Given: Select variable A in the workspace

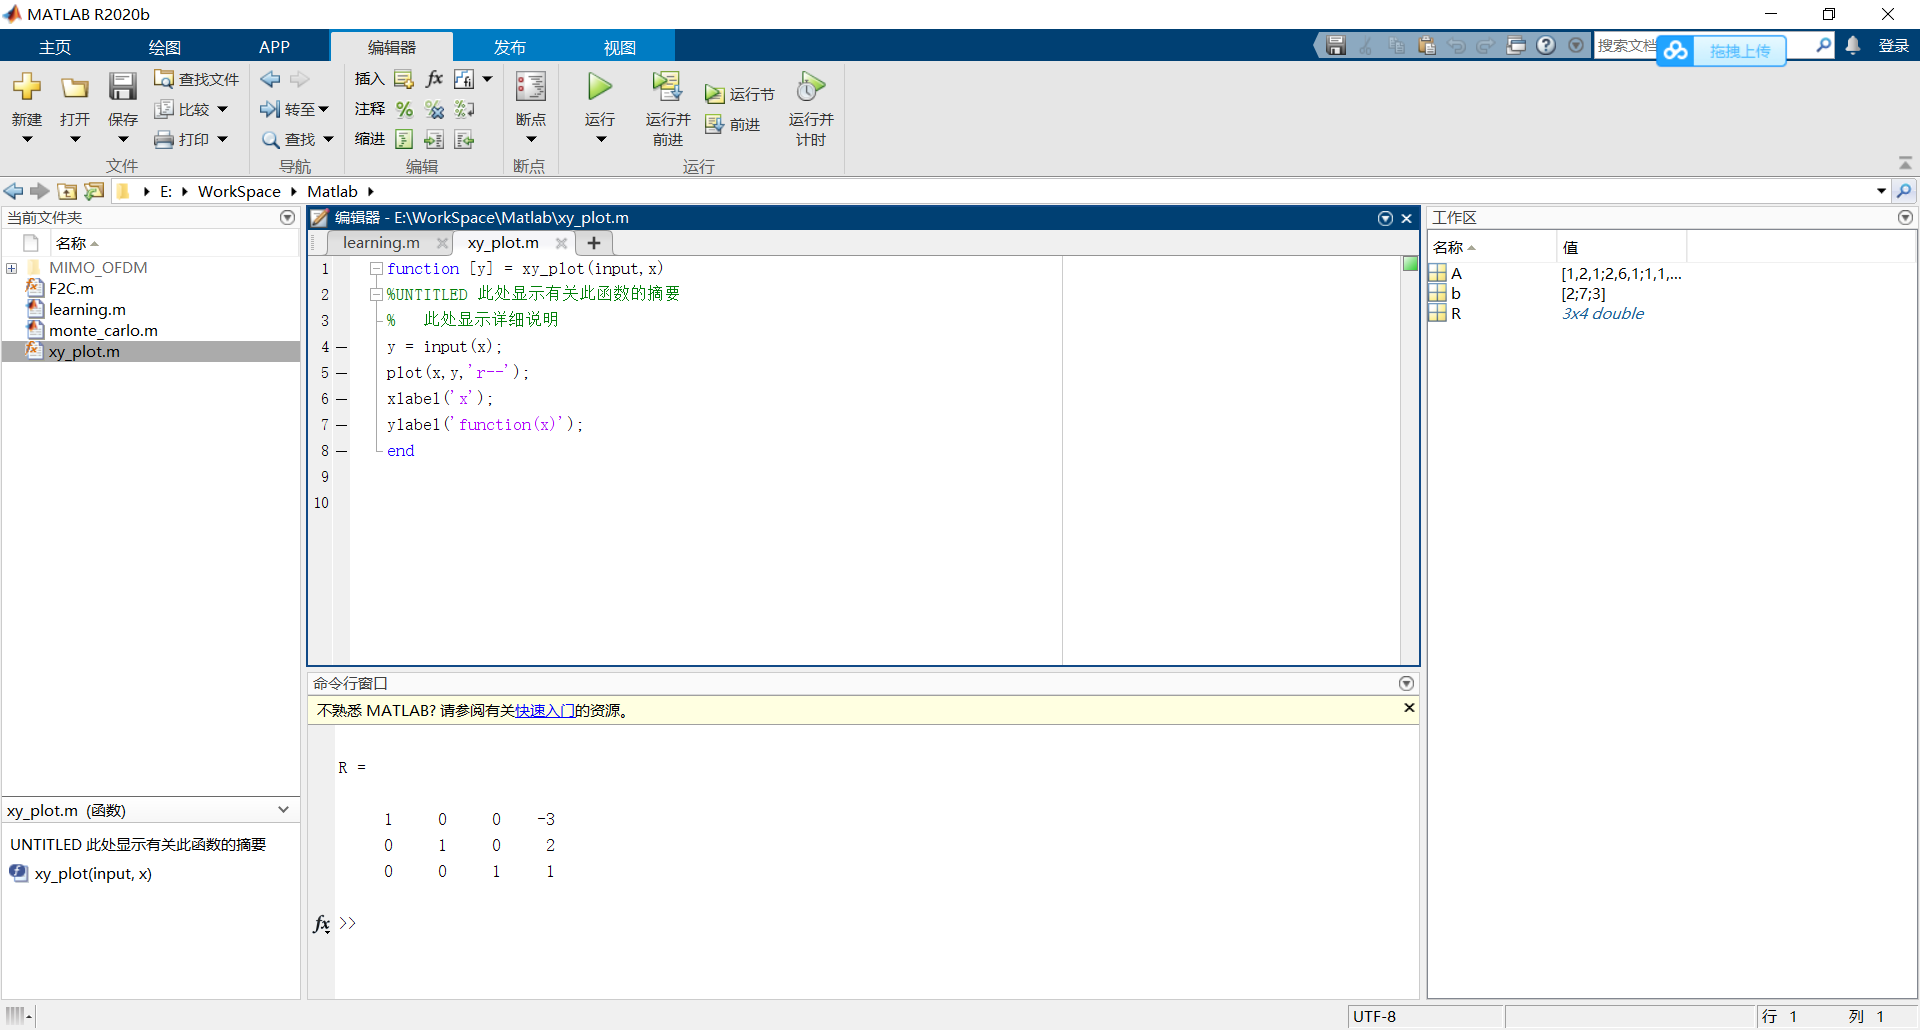Looking at the screenshot, I should click(x=1456, y=274).
